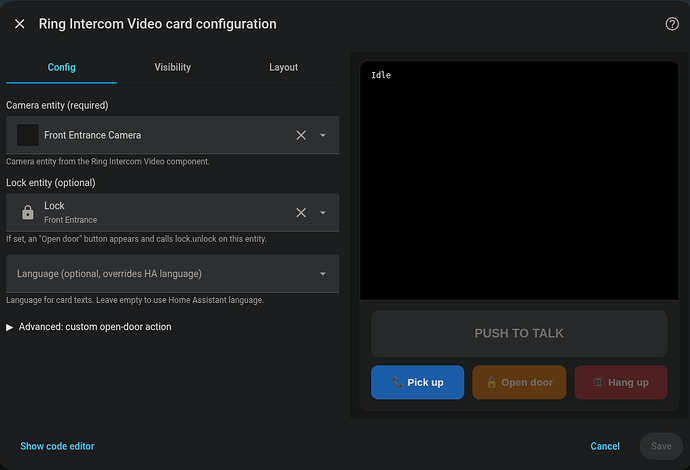Click the 'Camera entity from the Ring Intercom' helper text
This screenshot has width=690, height=470.
point(108,162)
